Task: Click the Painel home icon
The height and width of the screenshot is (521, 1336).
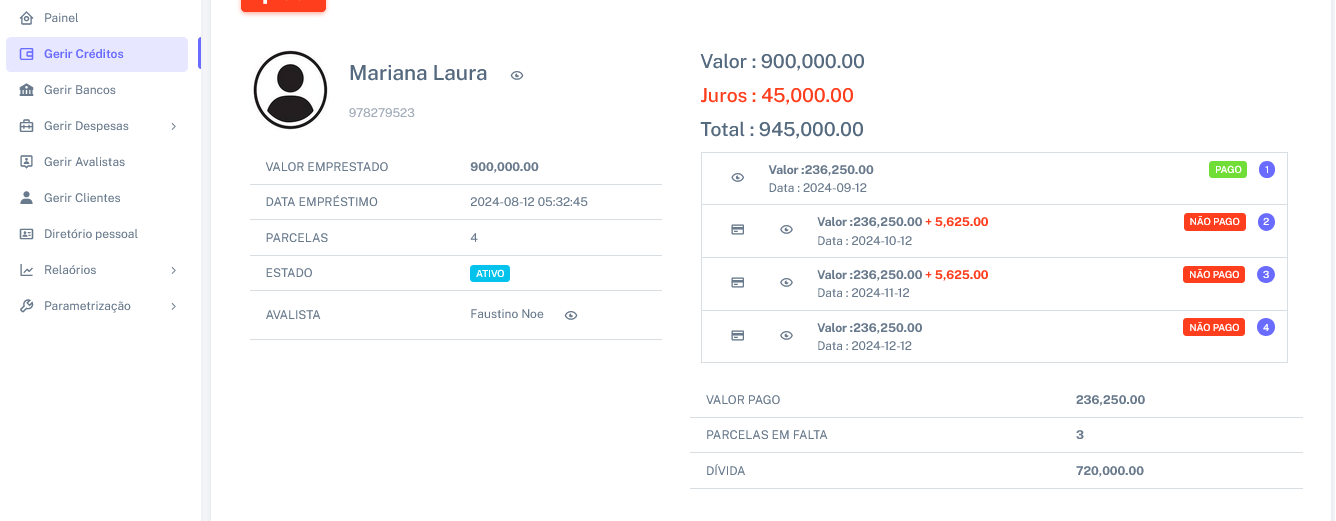Action: [x=27, y=18]
